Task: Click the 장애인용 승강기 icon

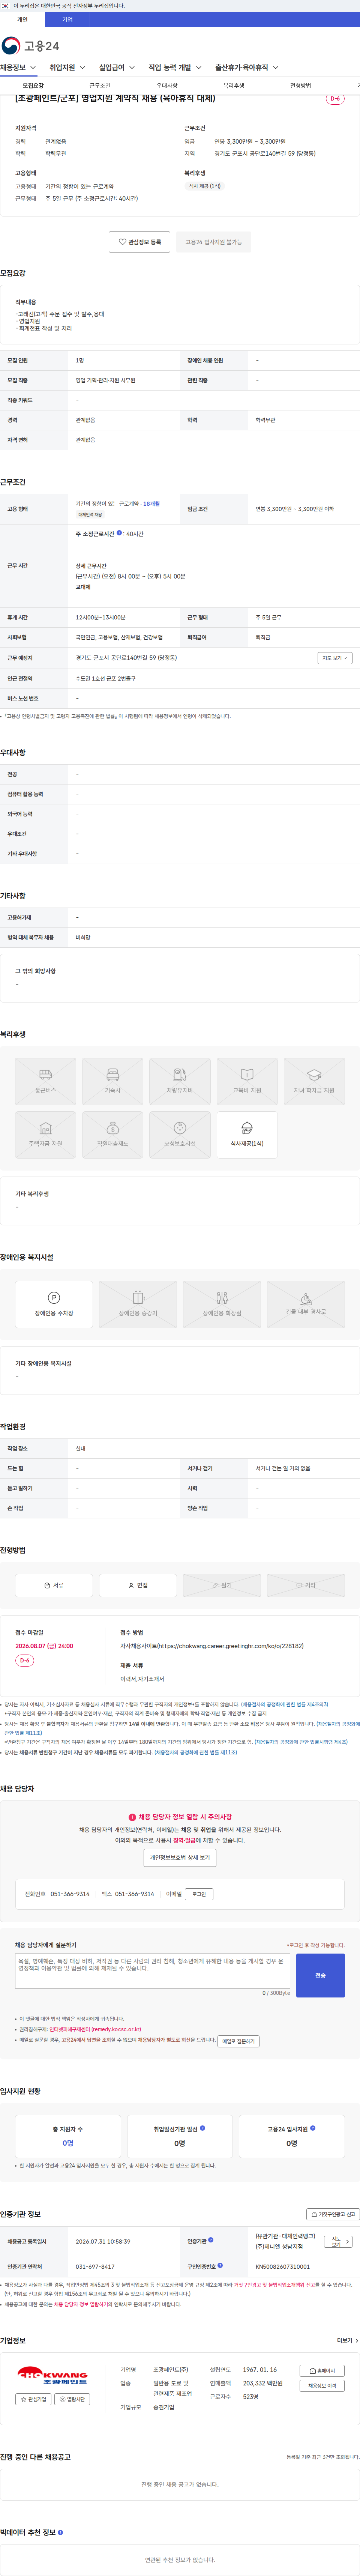Action: pyautogui.click(x=138, y=1304)
